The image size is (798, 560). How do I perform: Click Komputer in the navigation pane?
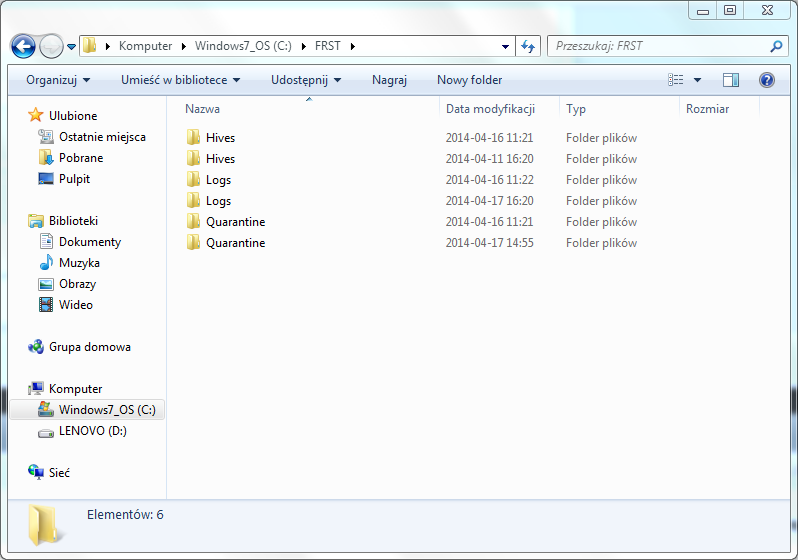(75, 388)
